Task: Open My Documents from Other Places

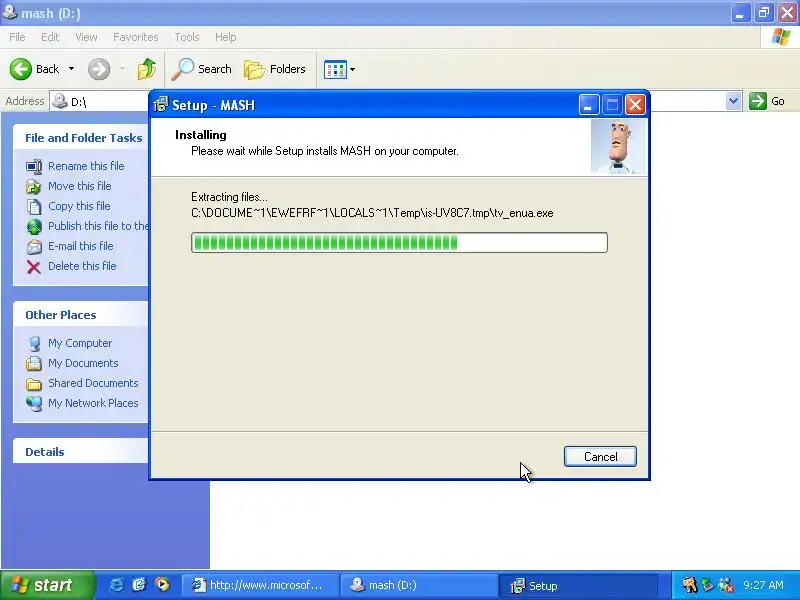Action: point(83,363)
